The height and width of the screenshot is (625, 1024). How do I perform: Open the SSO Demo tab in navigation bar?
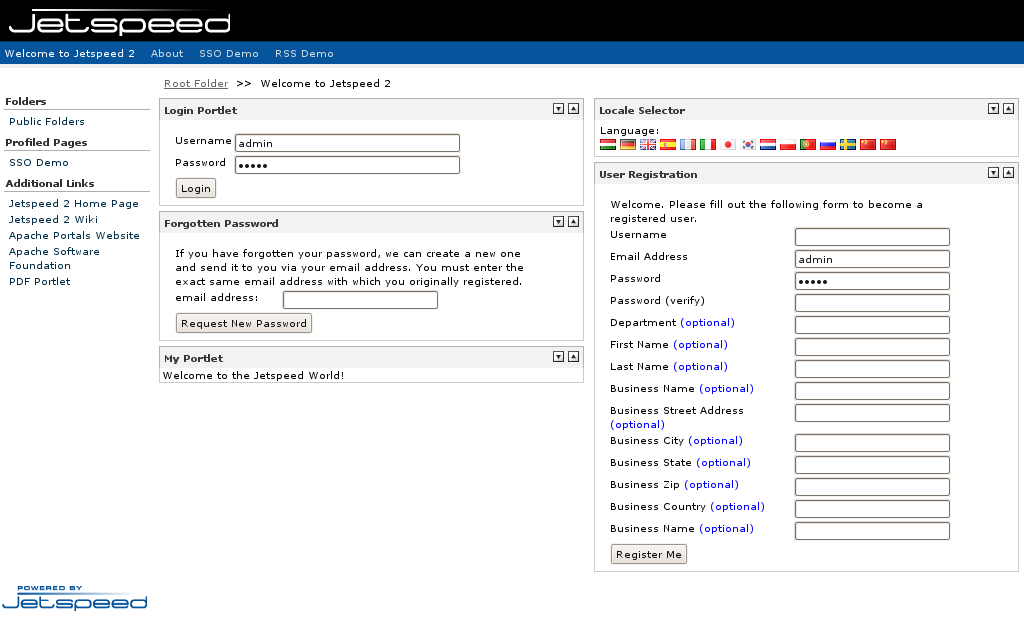(229, 54)
